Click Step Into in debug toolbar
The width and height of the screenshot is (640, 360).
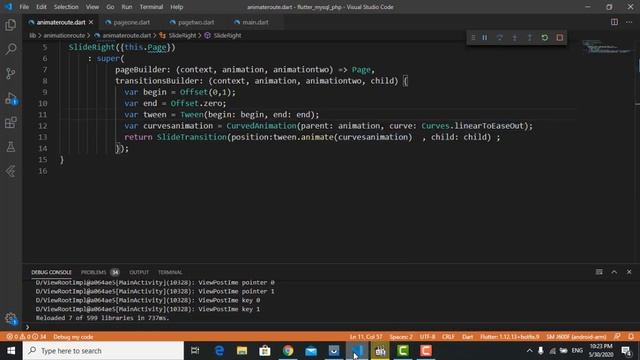click(515, 38)
